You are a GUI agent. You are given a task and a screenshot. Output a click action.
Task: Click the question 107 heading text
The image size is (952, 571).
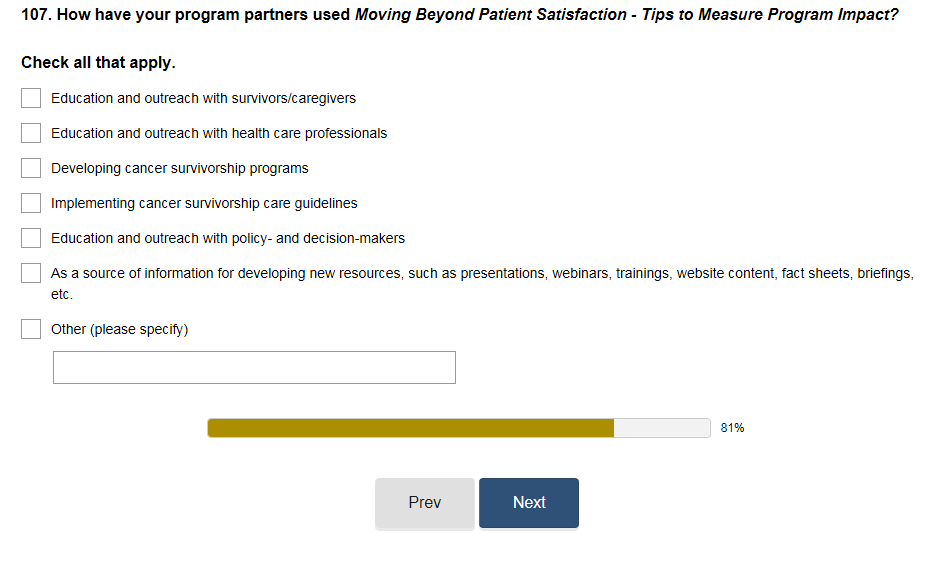coord(459,16)
